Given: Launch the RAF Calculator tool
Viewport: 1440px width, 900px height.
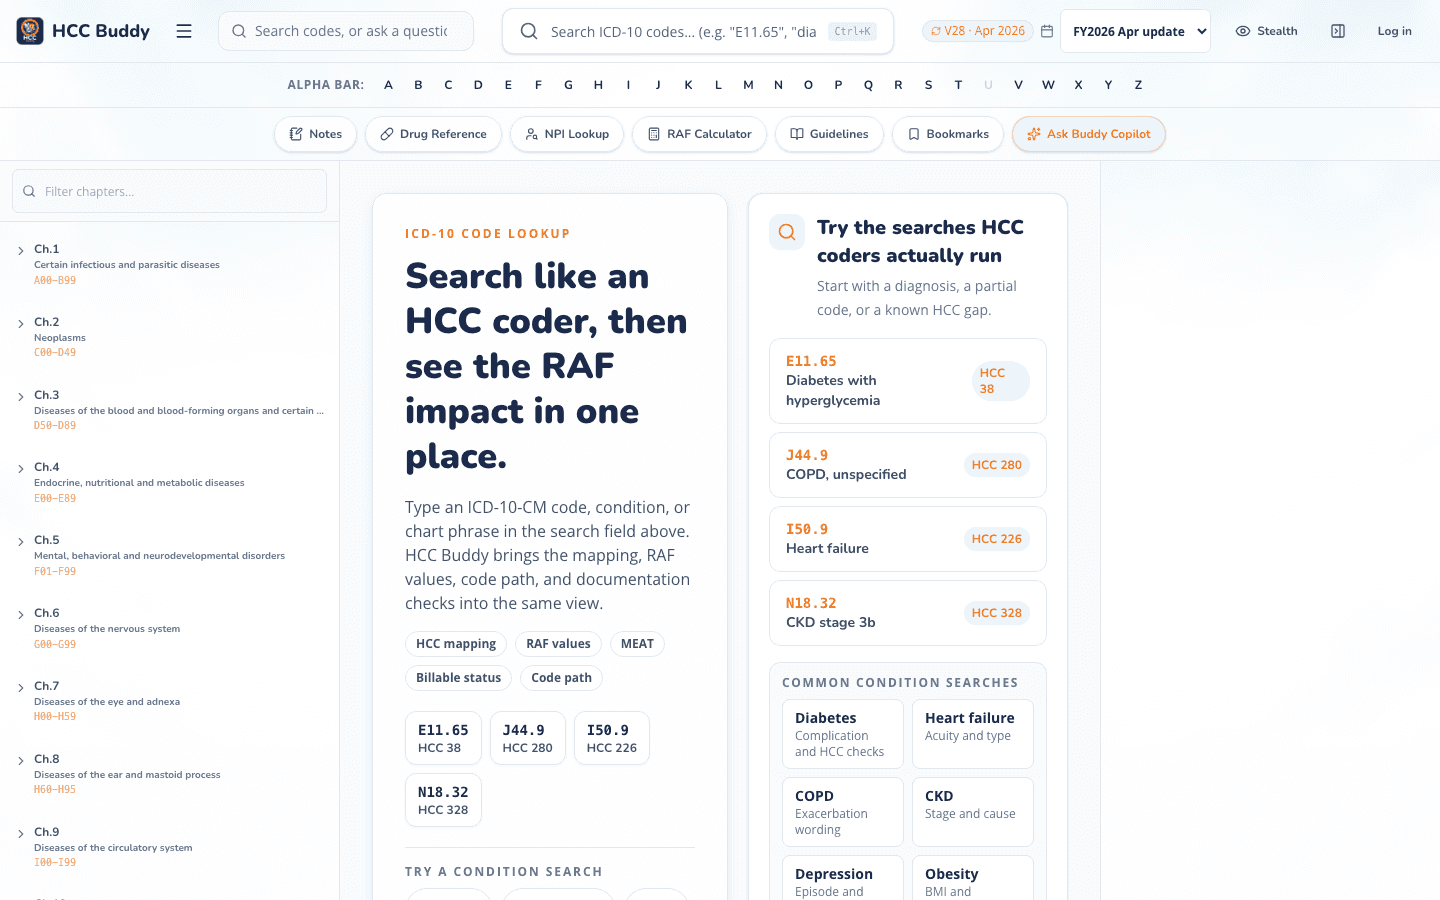Looking at the screenshot, I should tap(700, 134).
